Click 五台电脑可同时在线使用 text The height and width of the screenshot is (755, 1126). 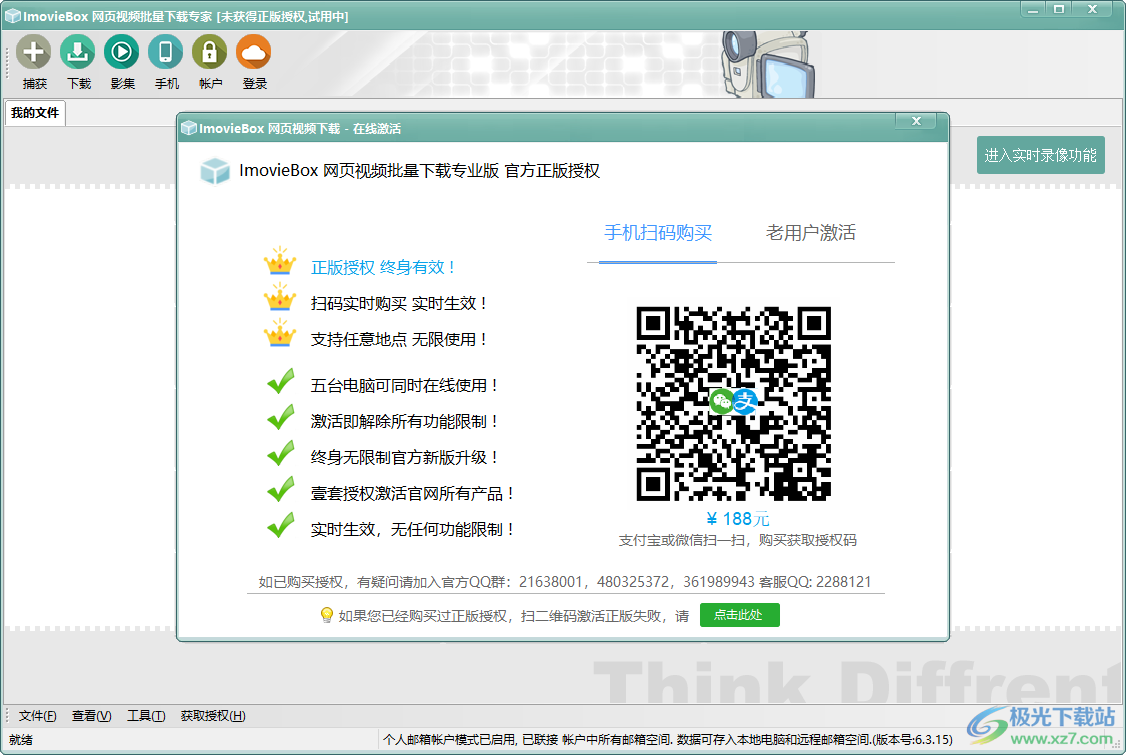404,386
